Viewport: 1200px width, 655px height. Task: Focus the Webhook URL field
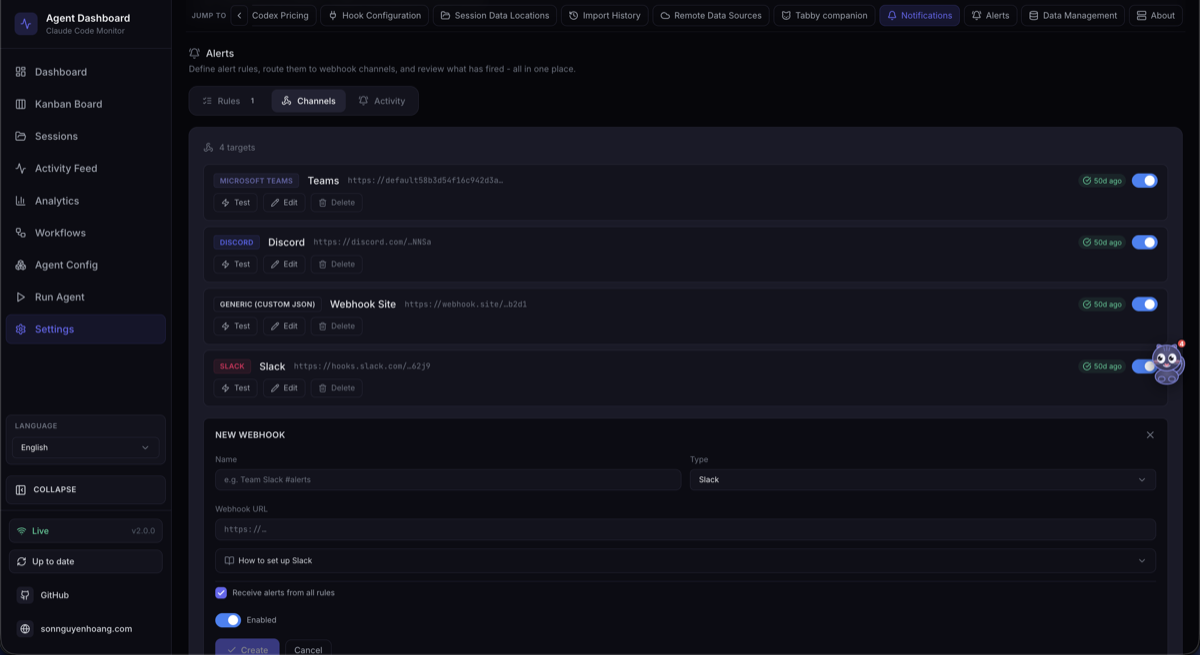coord(685,530)
